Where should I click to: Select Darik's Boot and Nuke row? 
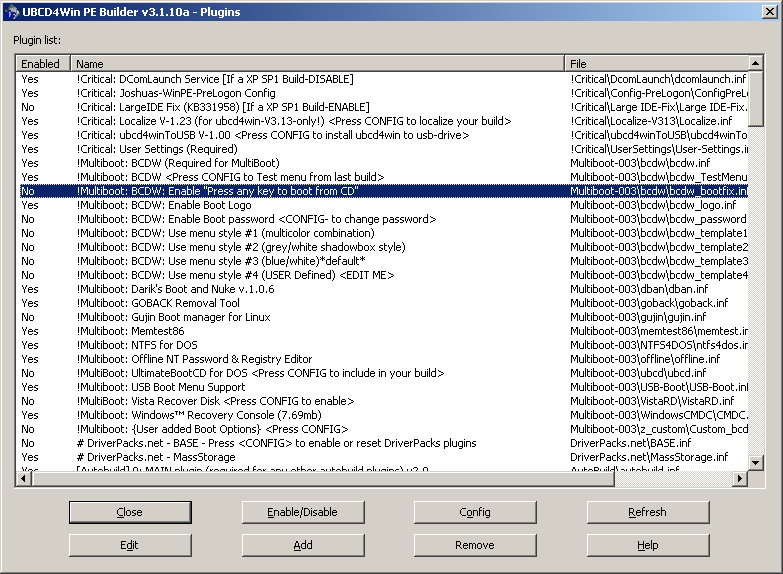tap(384, 289)
